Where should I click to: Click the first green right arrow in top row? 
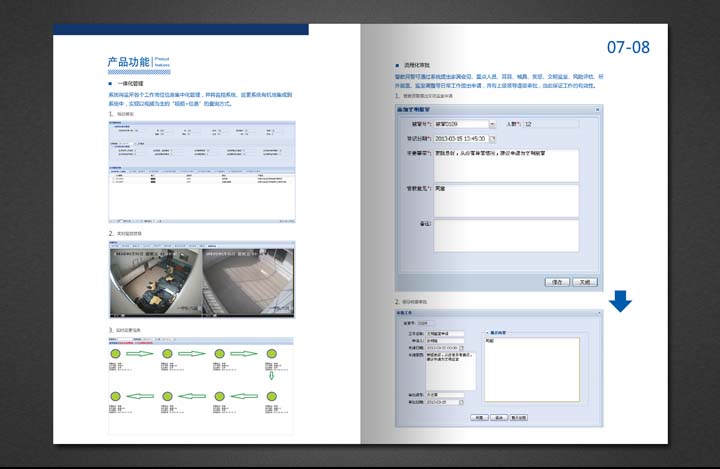141,354
